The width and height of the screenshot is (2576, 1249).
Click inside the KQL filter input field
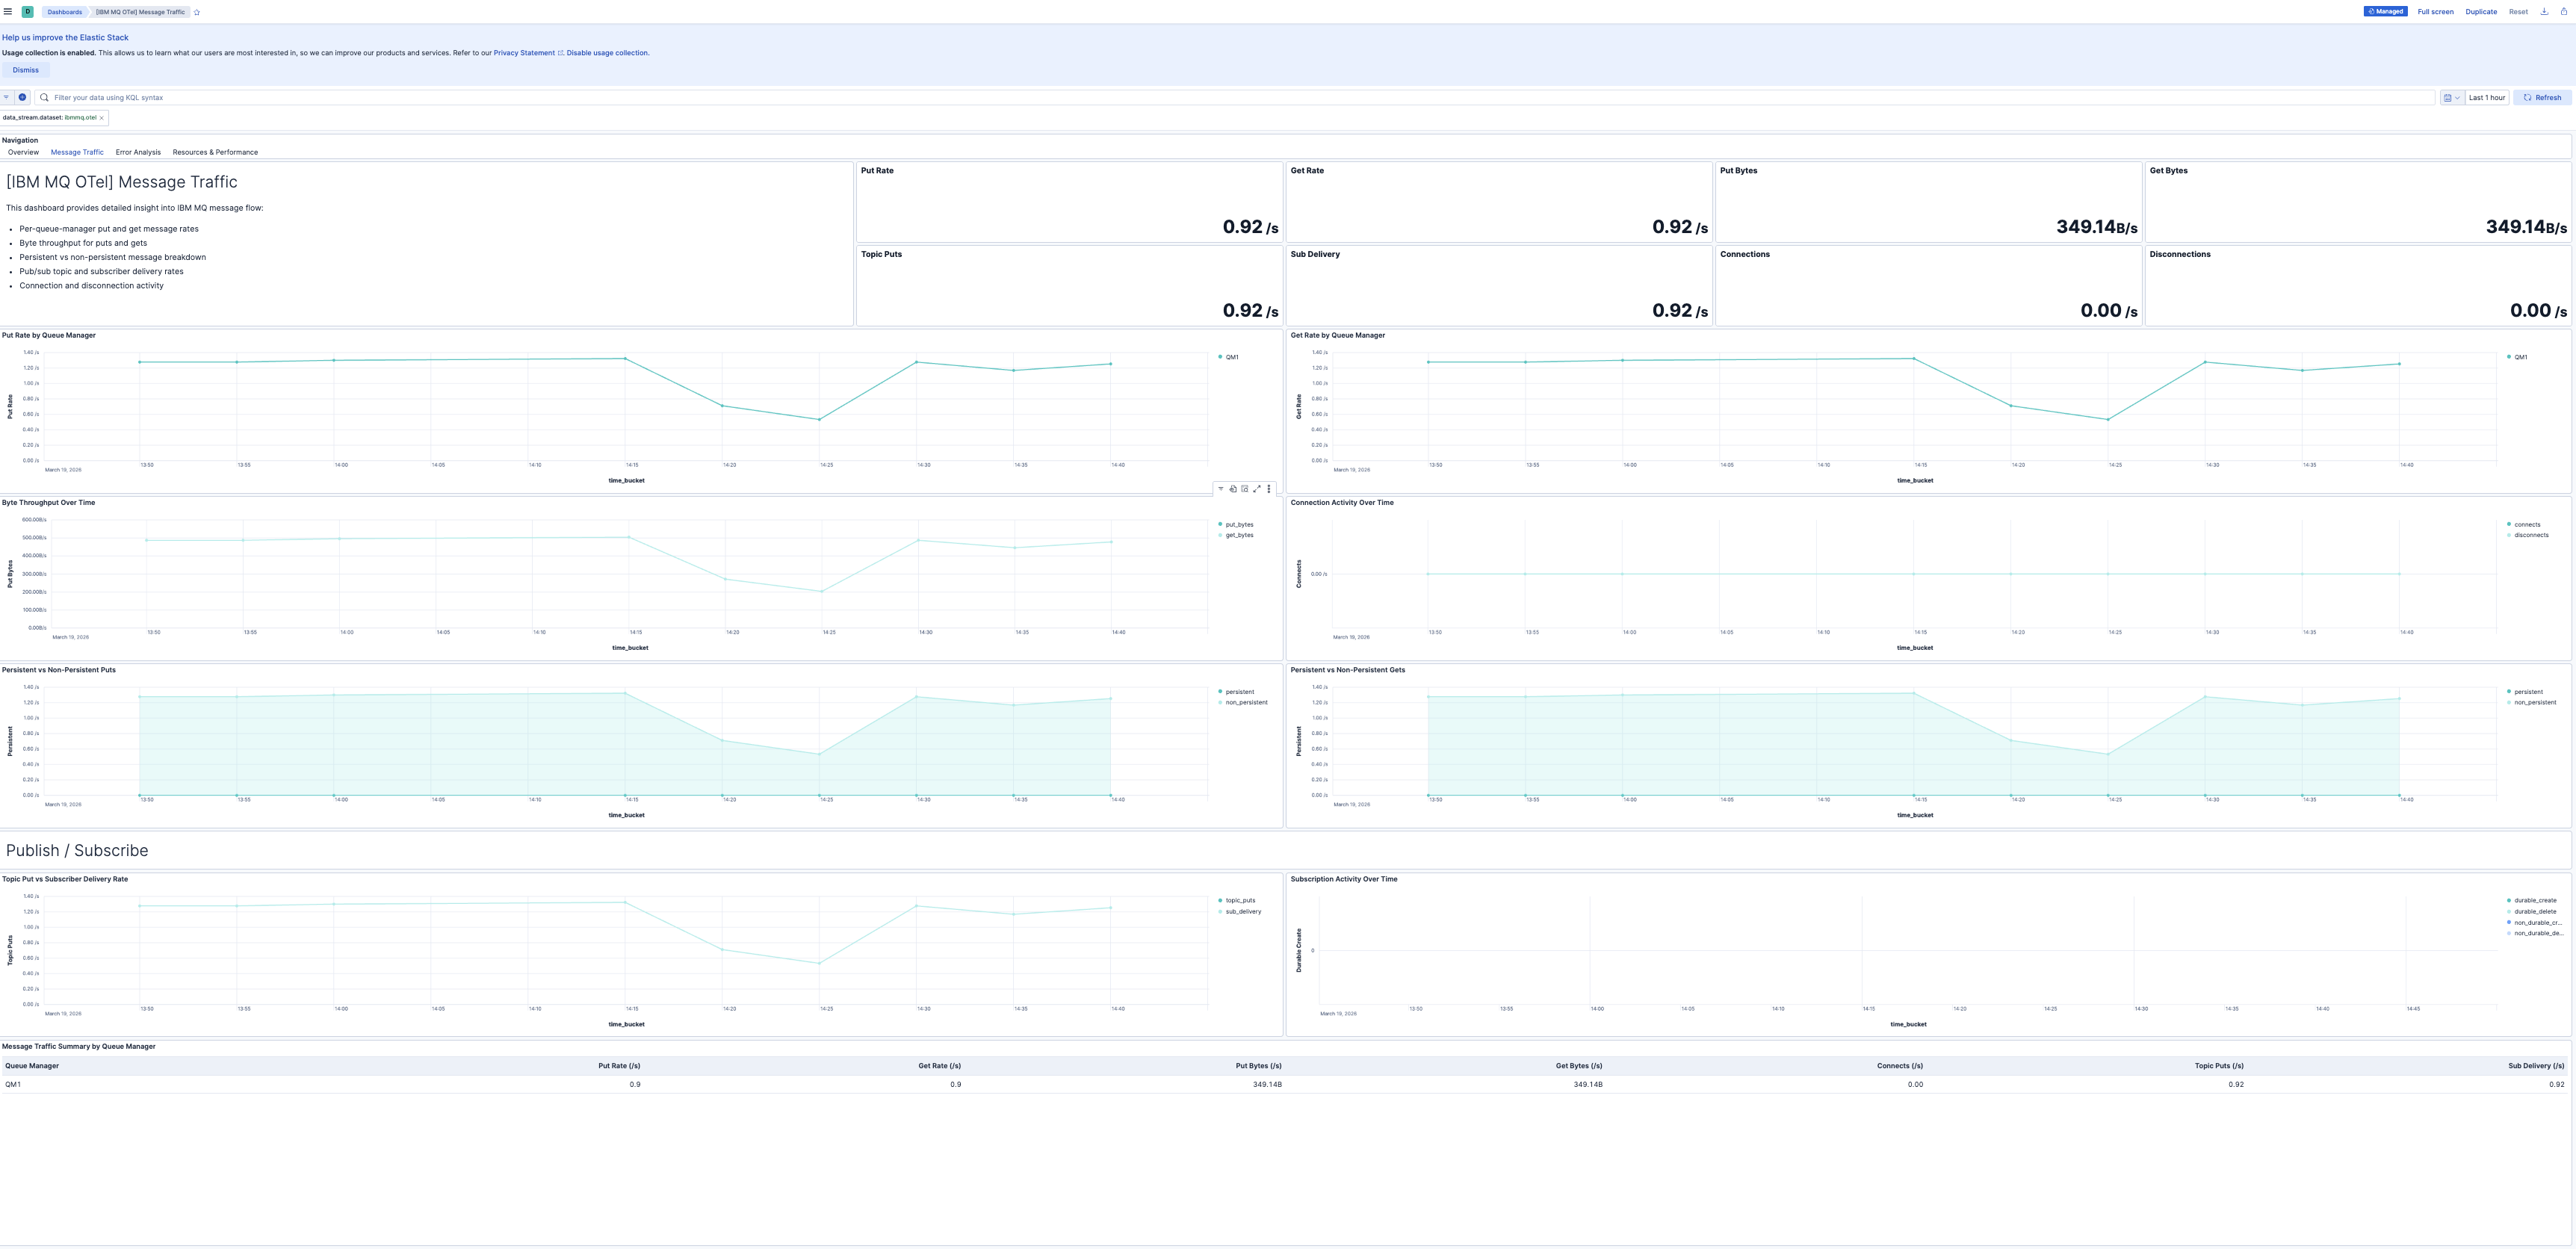[x=400, y=97]
